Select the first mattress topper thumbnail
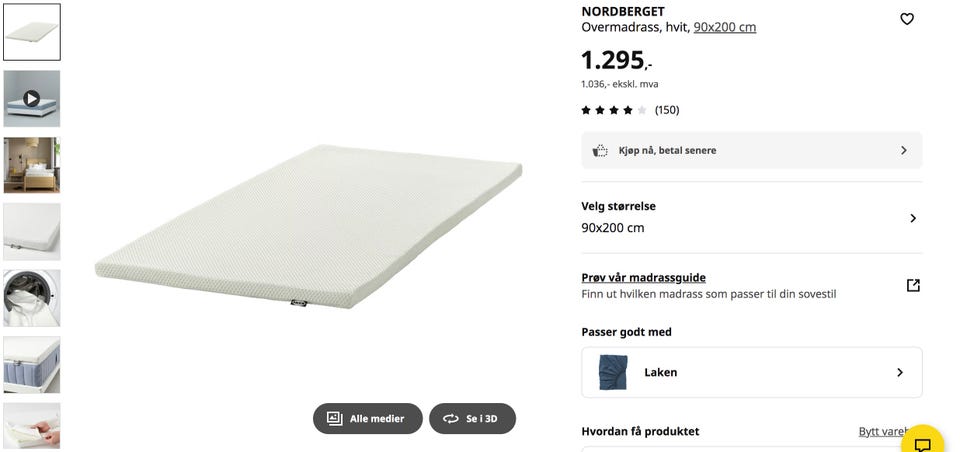 (32, 32)
